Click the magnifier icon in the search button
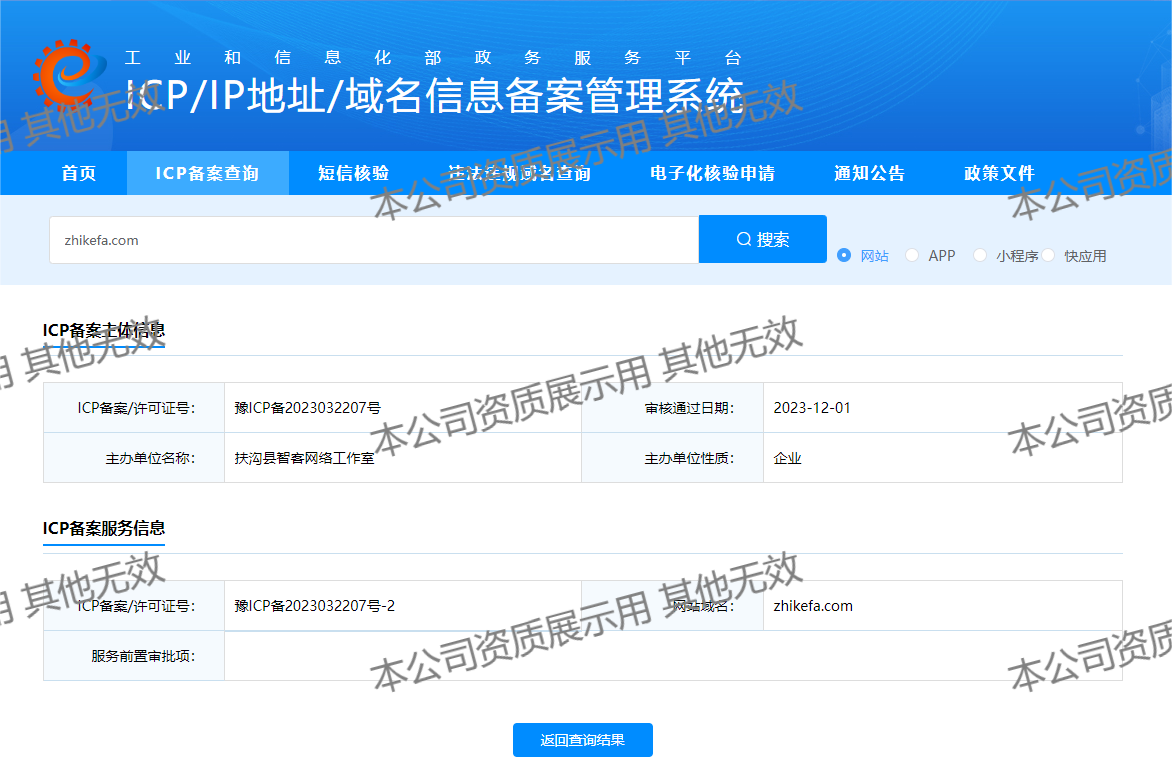 (743, 239)
